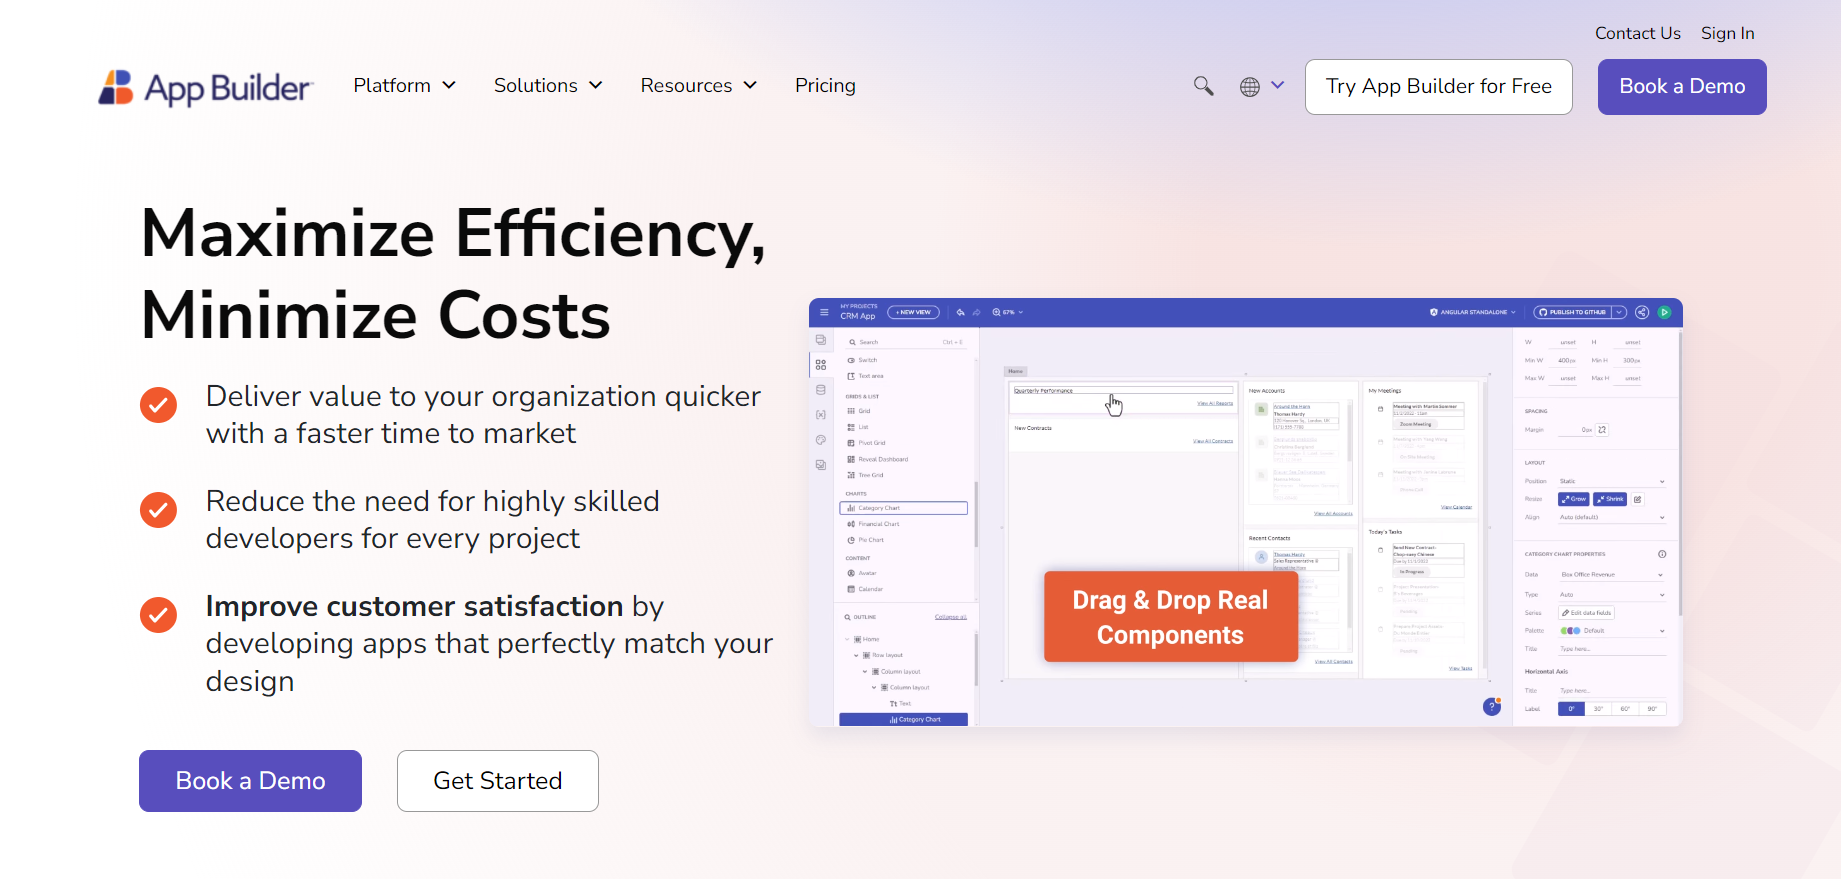The height and width of the screenshot is (879, 1841).
Task: Click the Default palette color swatch
Action: pyautogui.click(x=1571, y=631)
